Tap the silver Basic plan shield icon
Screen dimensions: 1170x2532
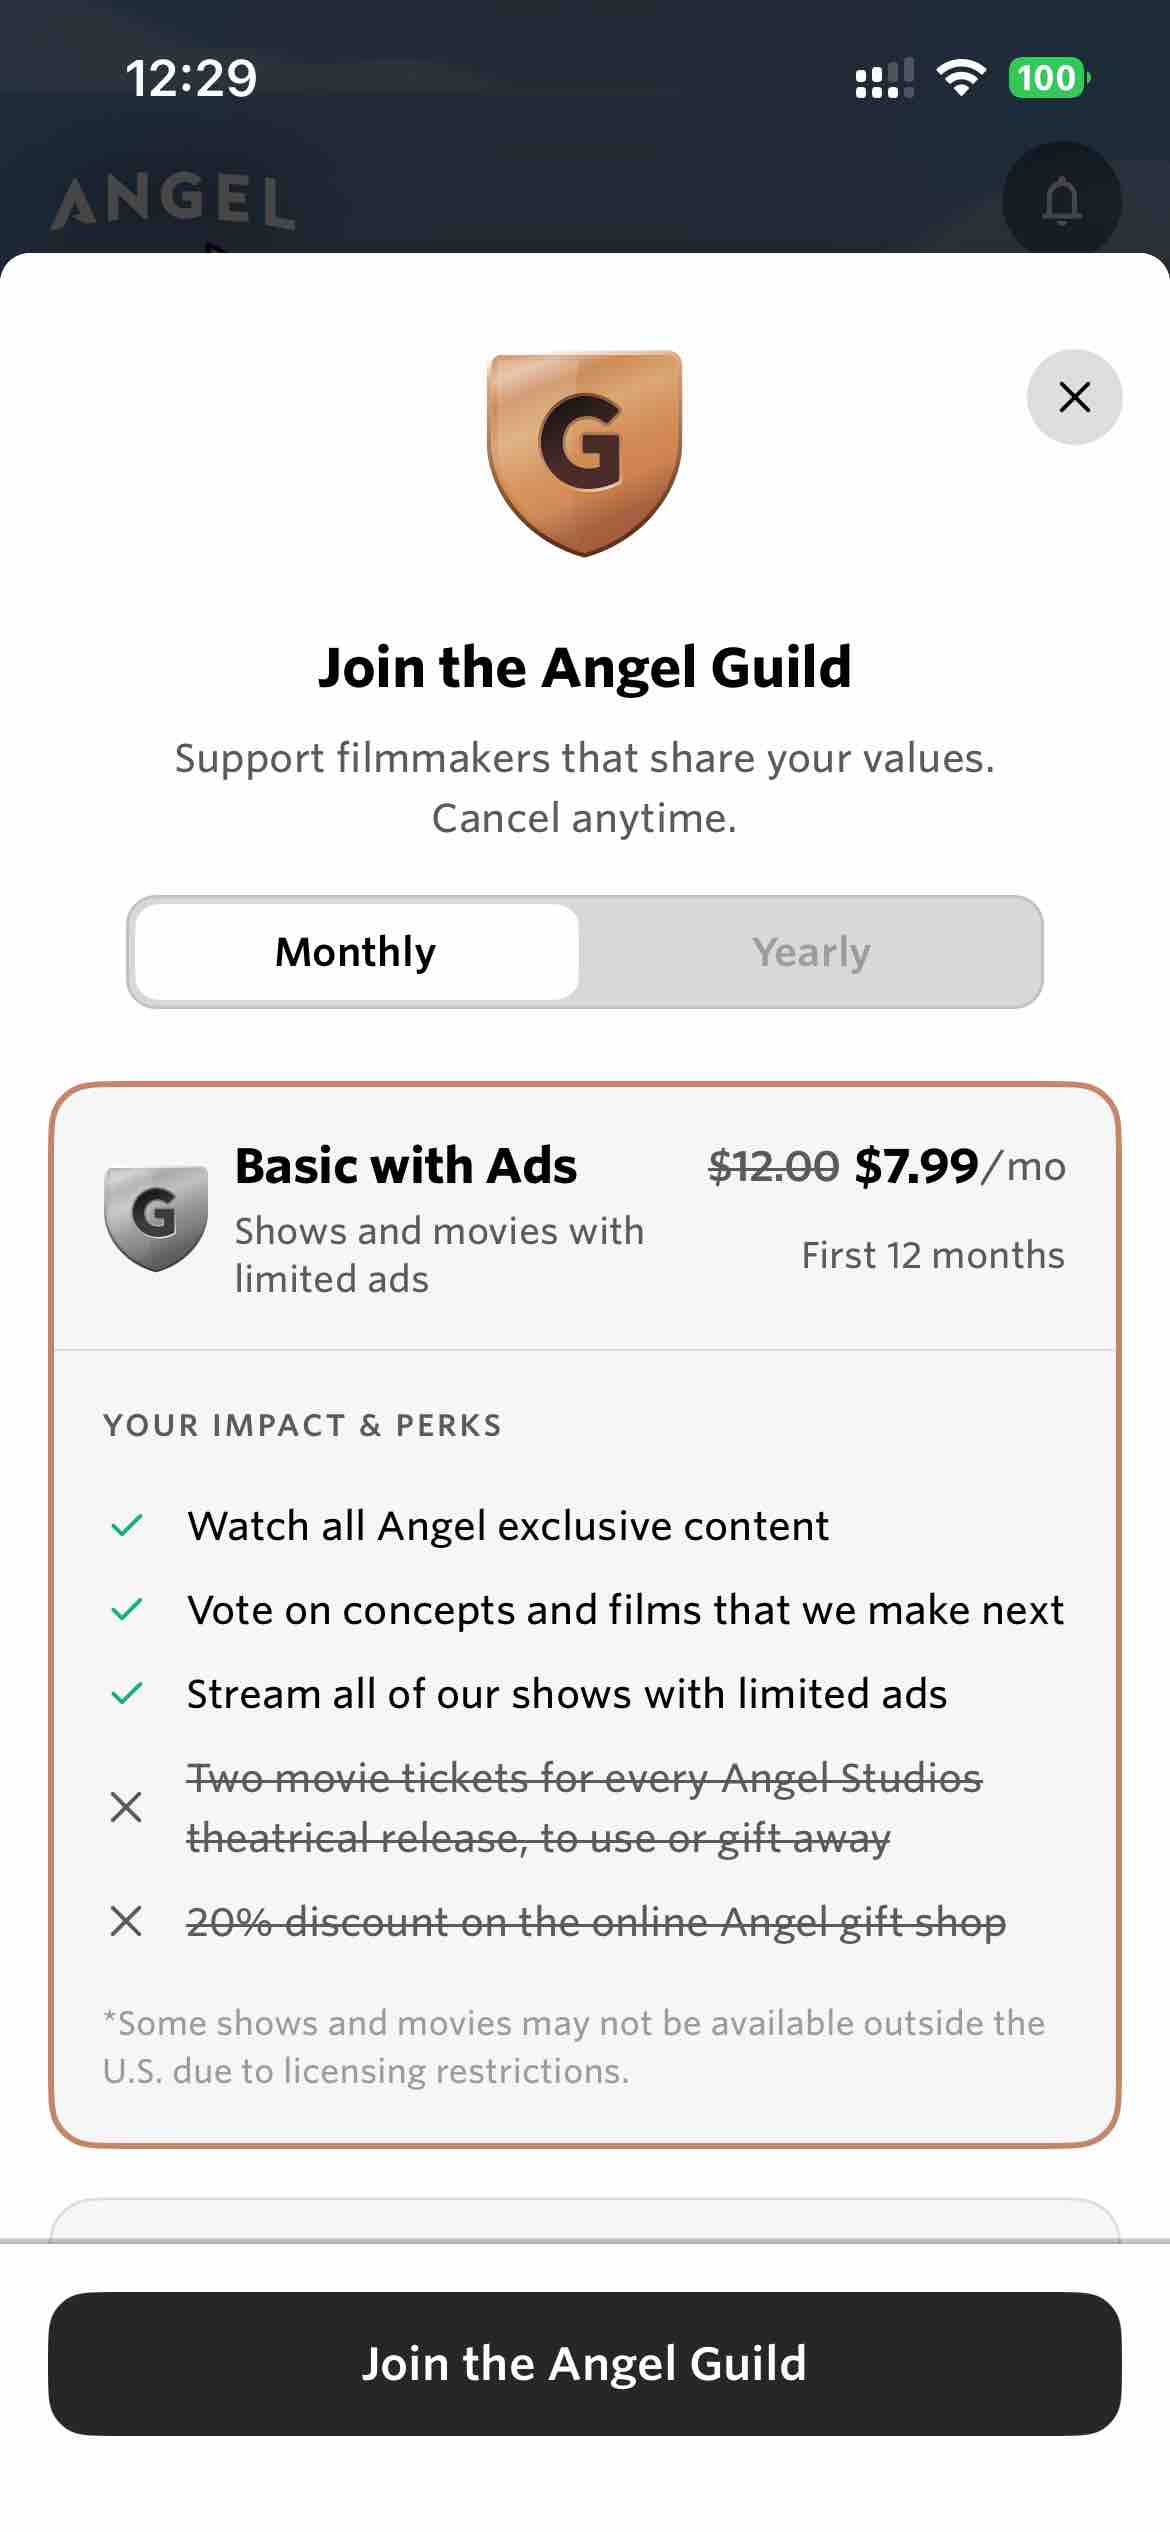tap(156, 1218)
